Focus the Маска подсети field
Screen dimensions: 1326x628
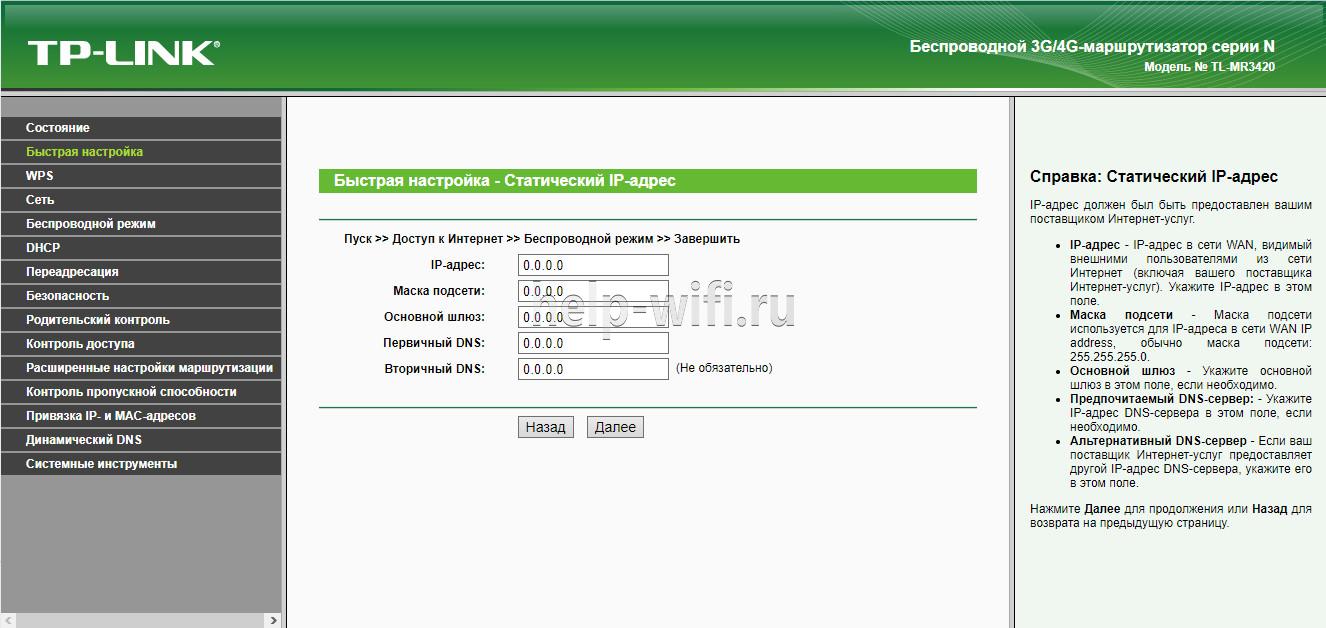[x=593, y=291]
